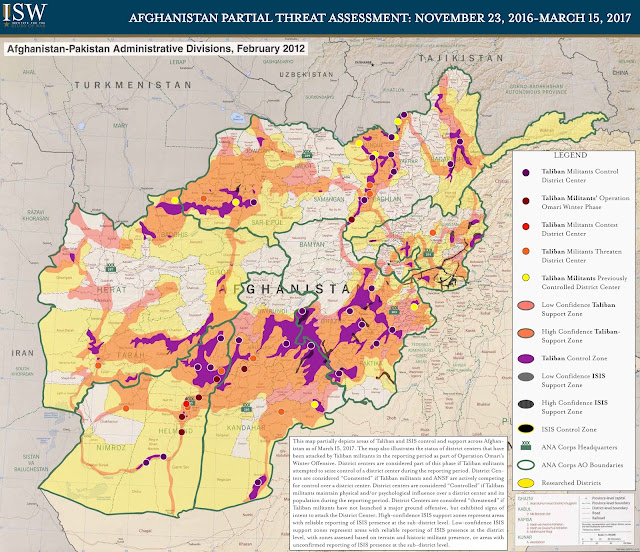Click the 'ANA Corps AO Boundaries' legend label
The height and width of the screenshot is (552, 640).
[582, 465]
